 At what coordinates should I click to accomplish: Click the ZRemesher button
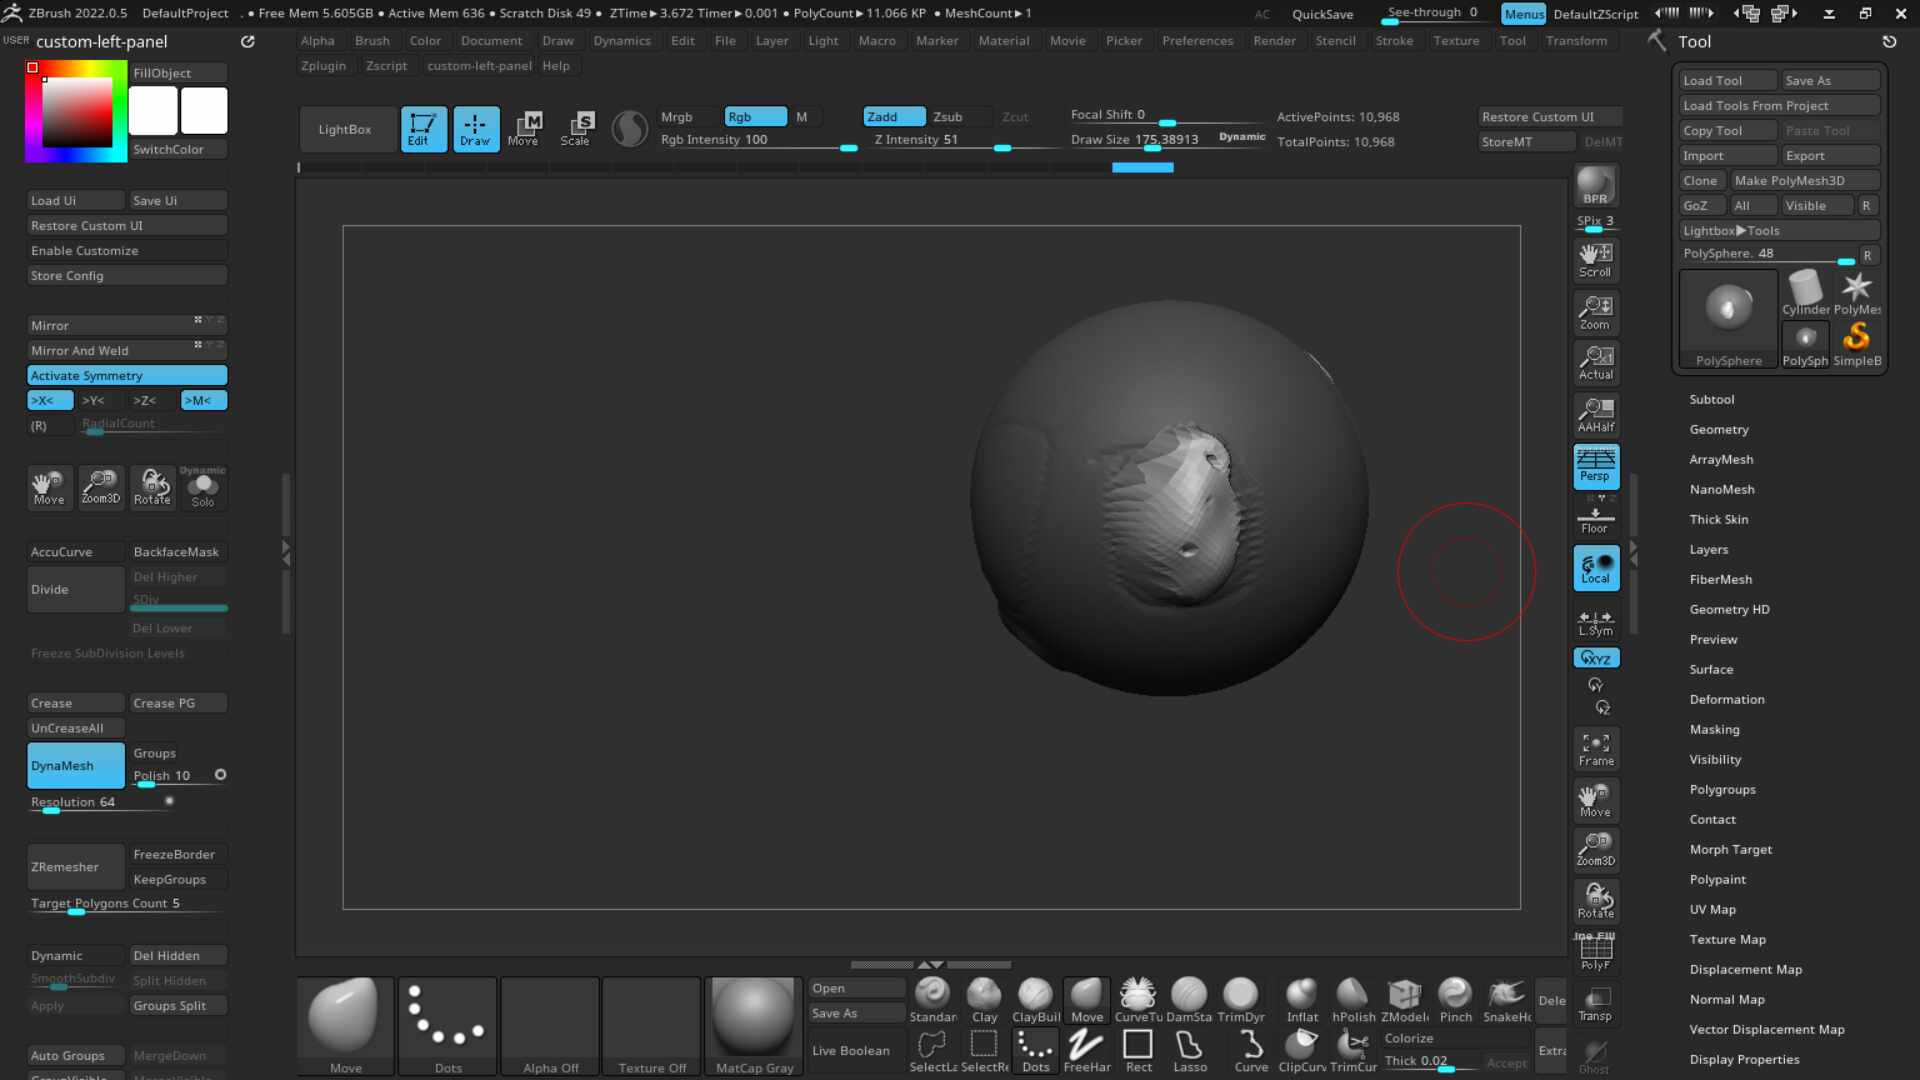(x=76, y=867)
